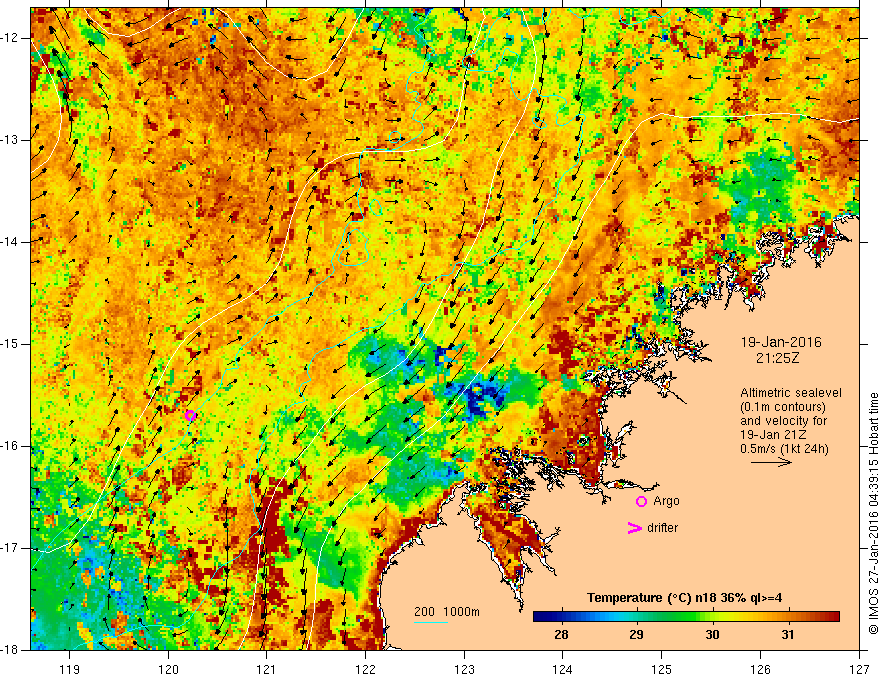This screenshot has width=880, height=680.
Task: Click the '19-Jan-2016' date text
Action: pos(781,342)
